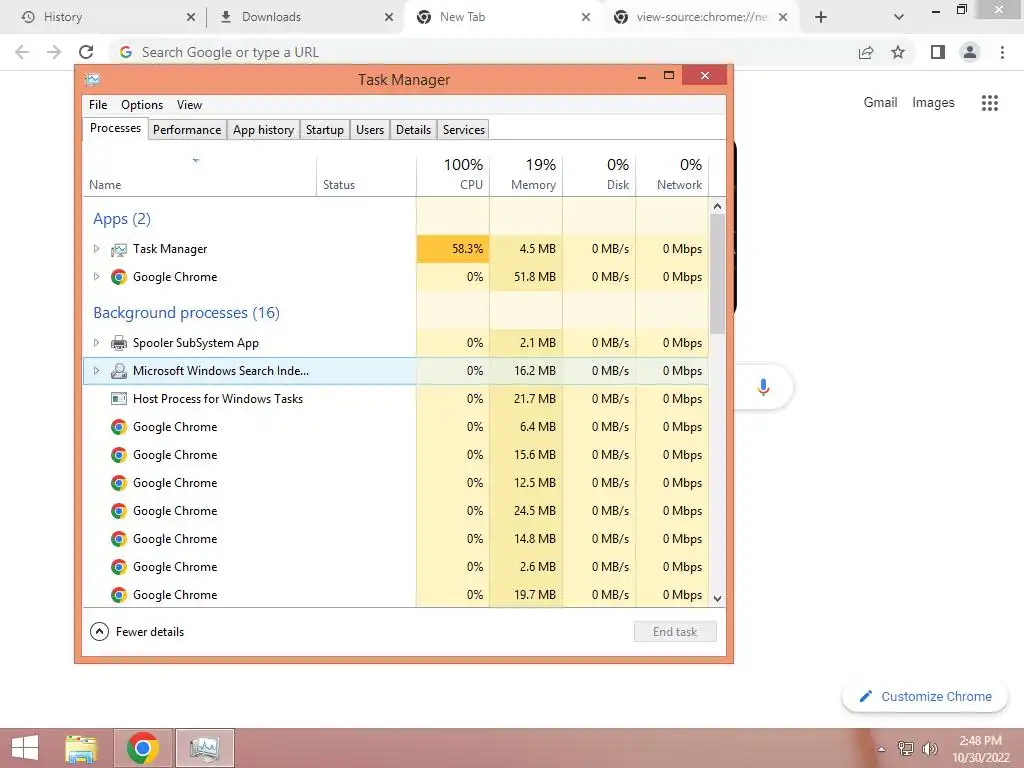
Task: Bookmark this tab with the star icon
Action: pos(898,52)
